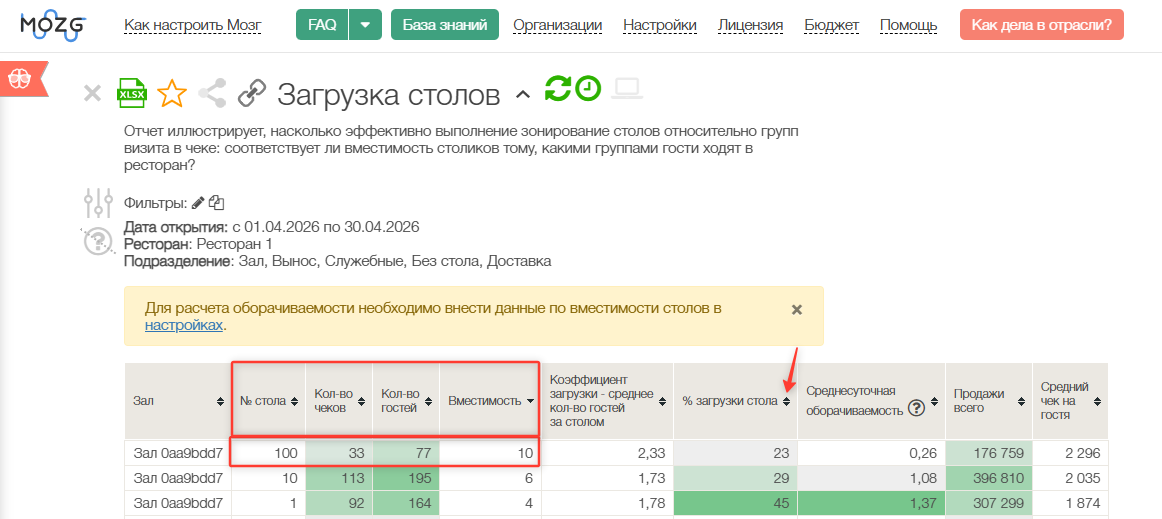Sort by % загрузки стола column

786,401
